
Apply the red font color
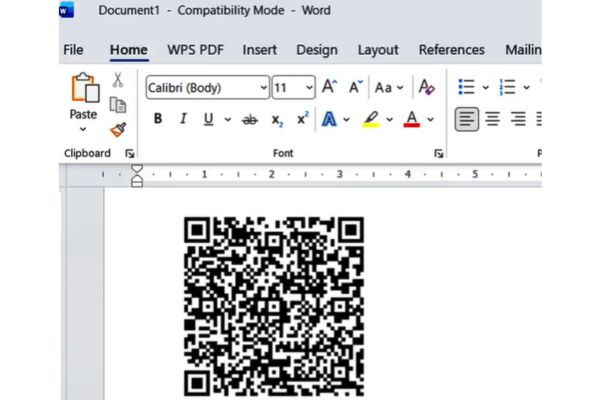coord(411,119)
